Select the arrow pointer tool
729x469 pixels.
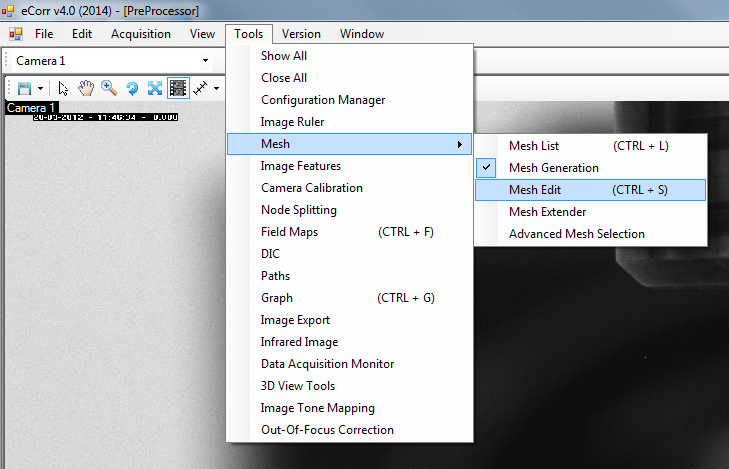(x=63, y=88)
